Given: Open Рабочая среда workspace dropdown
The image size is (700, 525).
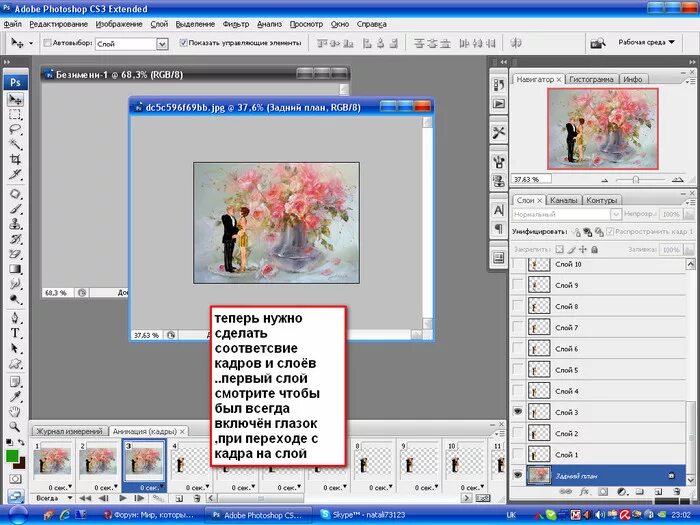Looking at the screenshot, I should click(x=646, y=42).
